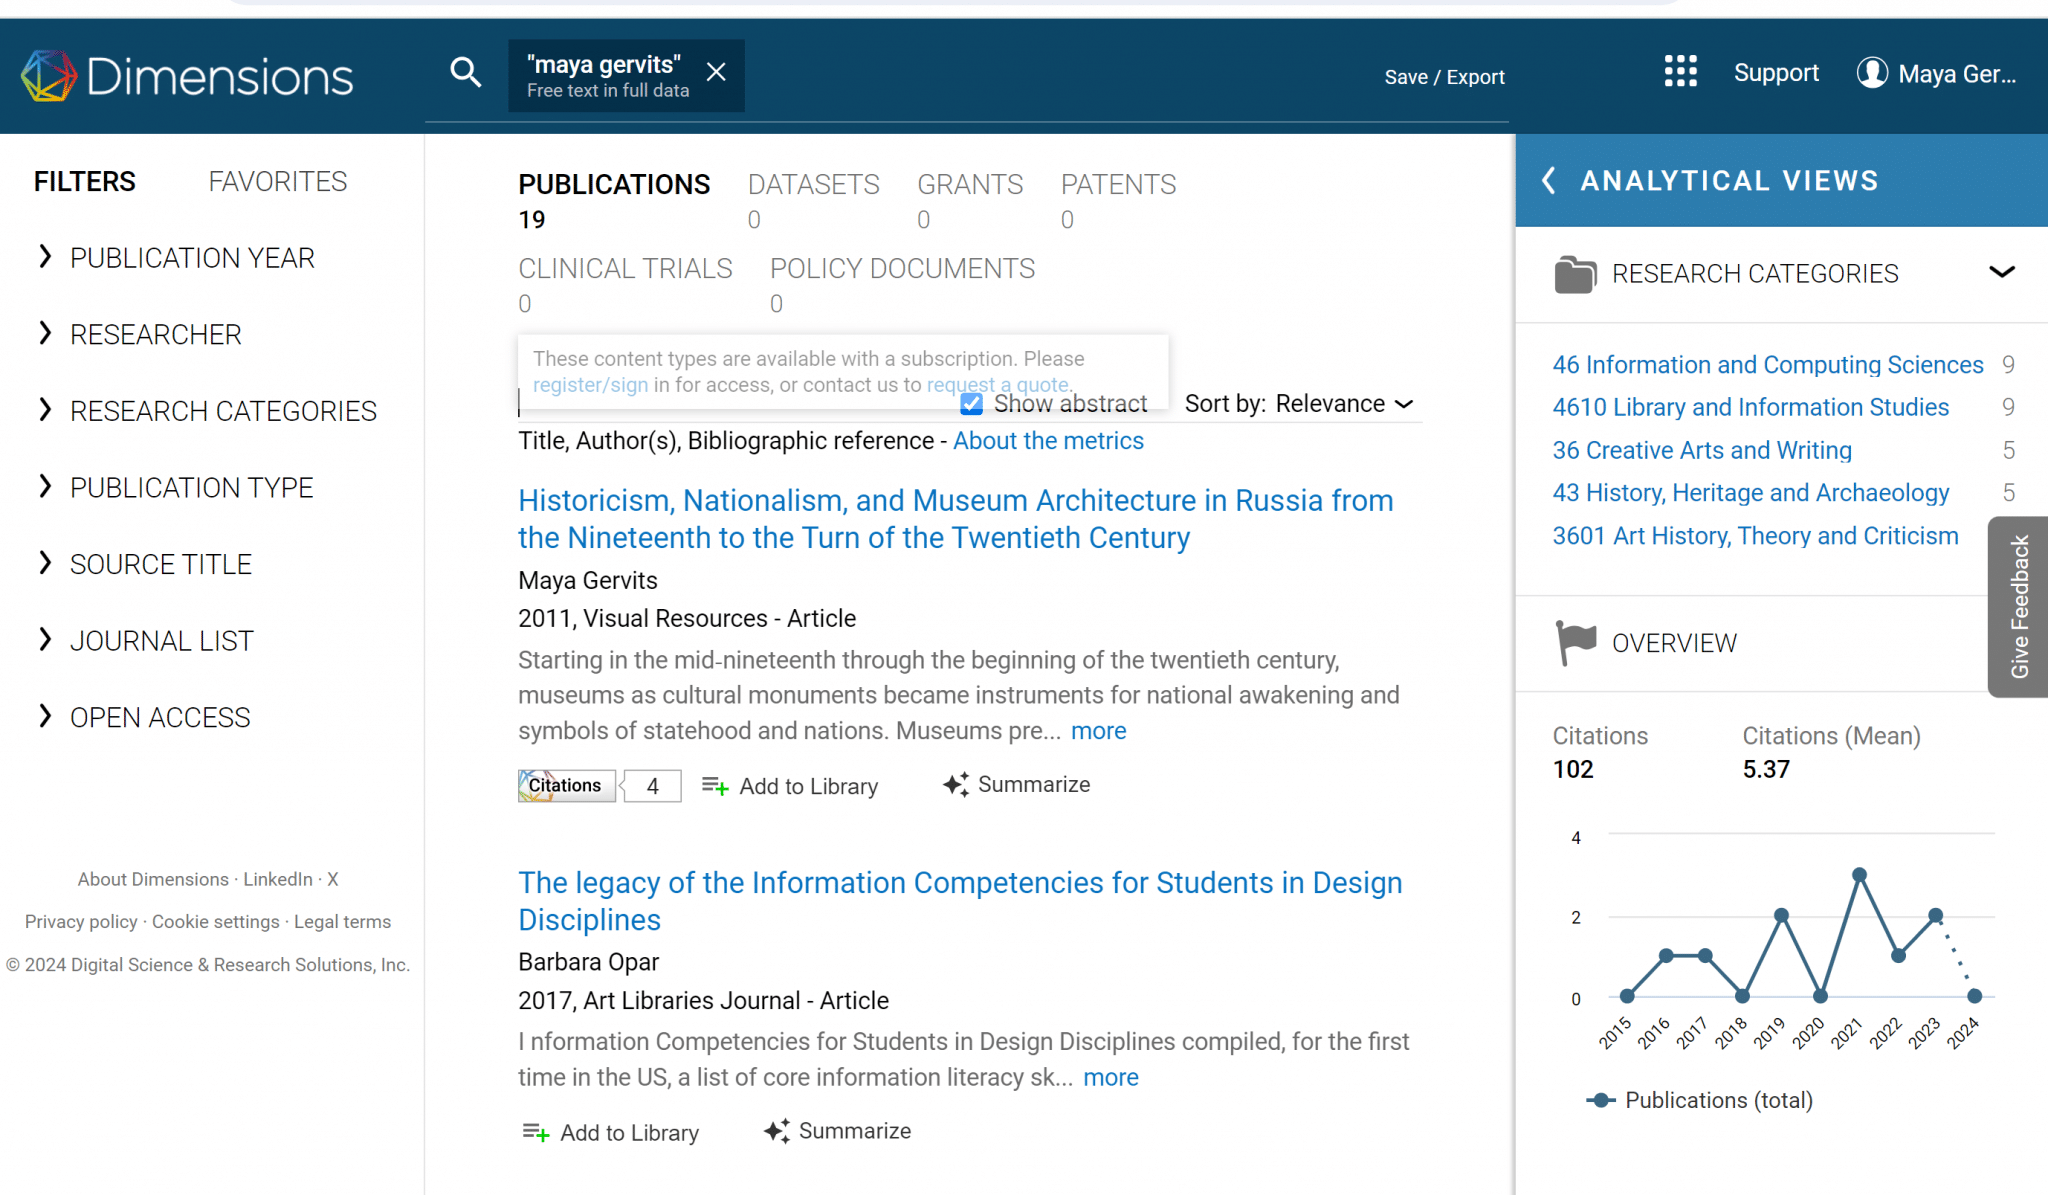This screenshot has height=1195, width=2048.
Task: Open the About the metrics link
Action: [1048, 441]
